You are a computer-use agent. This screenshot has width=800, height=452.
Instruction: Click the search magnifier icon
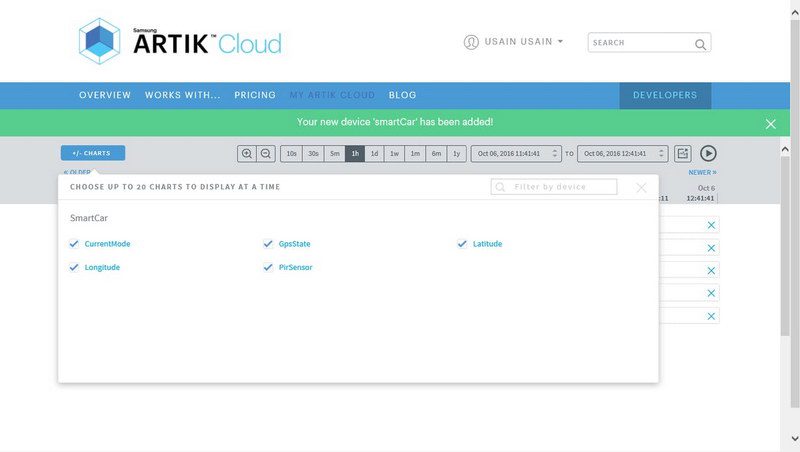pyautogui.click(x=701, y=44)
